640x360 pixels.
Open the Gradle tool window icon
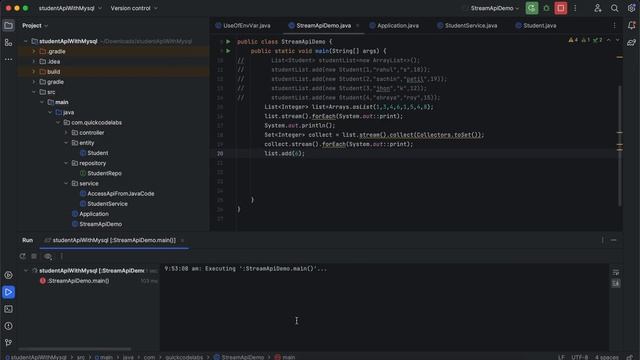(x=631, y=42)
